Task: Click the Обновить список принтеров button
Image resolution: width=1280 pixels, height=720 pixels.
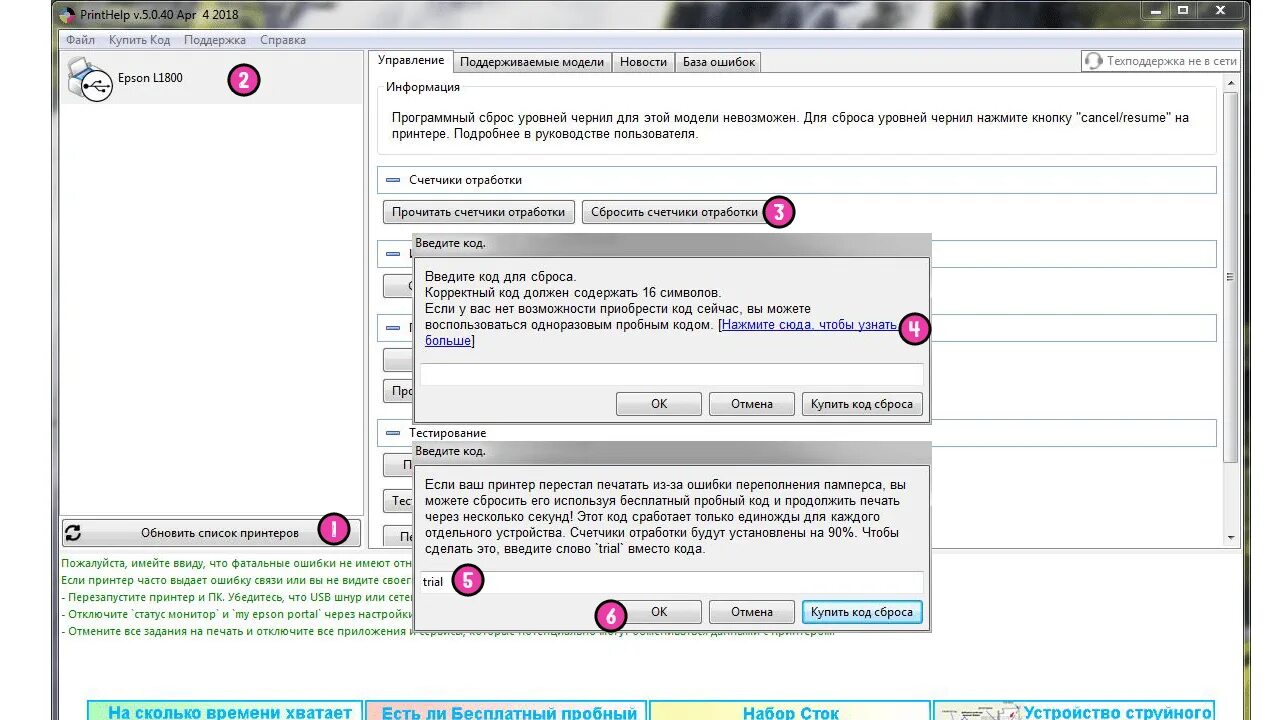Action: click(x=210, y=533)
